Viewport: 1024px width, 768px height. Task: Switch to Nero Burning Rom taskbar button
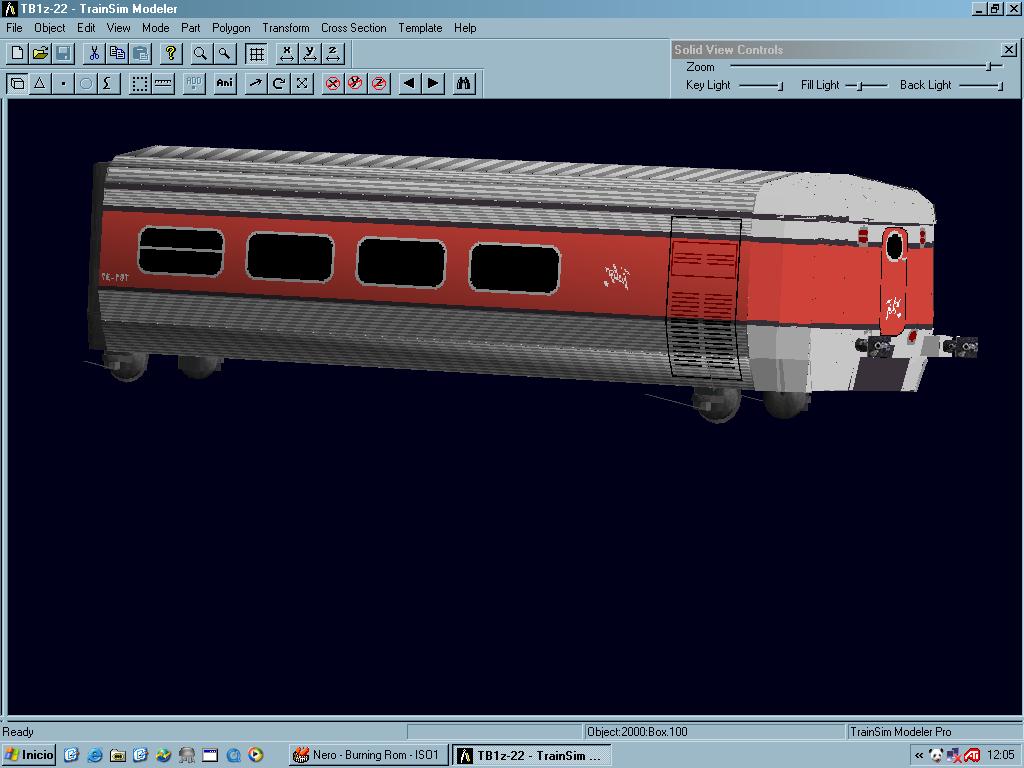(367, 755)
